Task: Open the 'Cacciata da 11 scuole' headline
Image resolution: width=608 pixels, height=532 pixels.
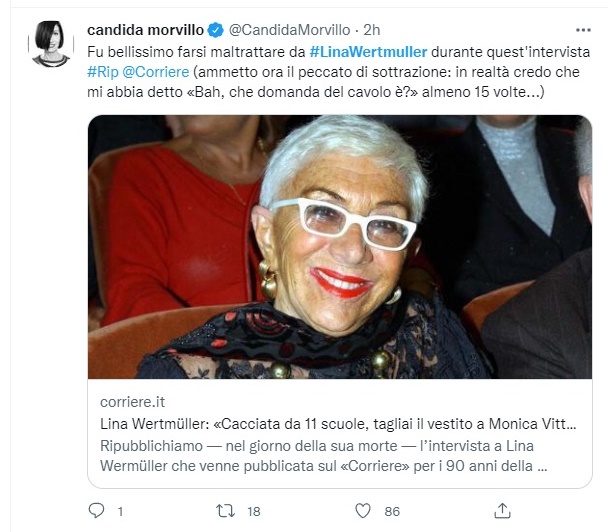Action: point(338,424)
